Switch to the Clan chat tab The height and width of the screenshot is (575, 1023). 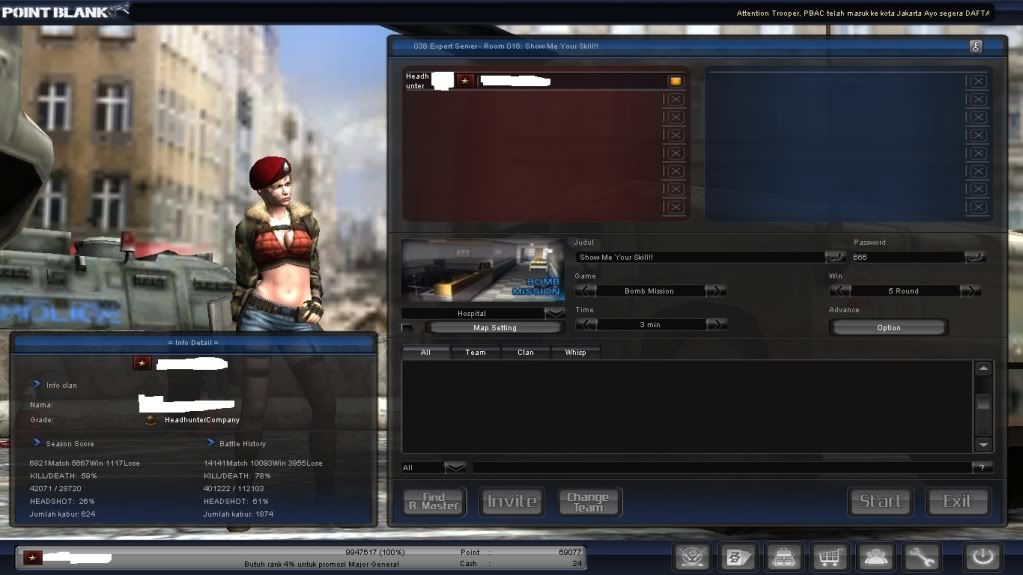[525, 352]
